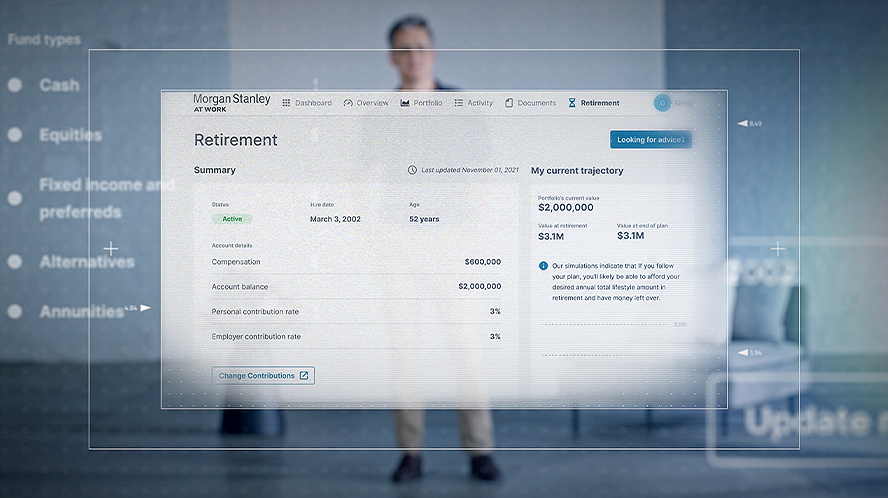Screen dimensions: 888x498
Task: Select the Personal contribution rate row
Action: pos(356,311)
